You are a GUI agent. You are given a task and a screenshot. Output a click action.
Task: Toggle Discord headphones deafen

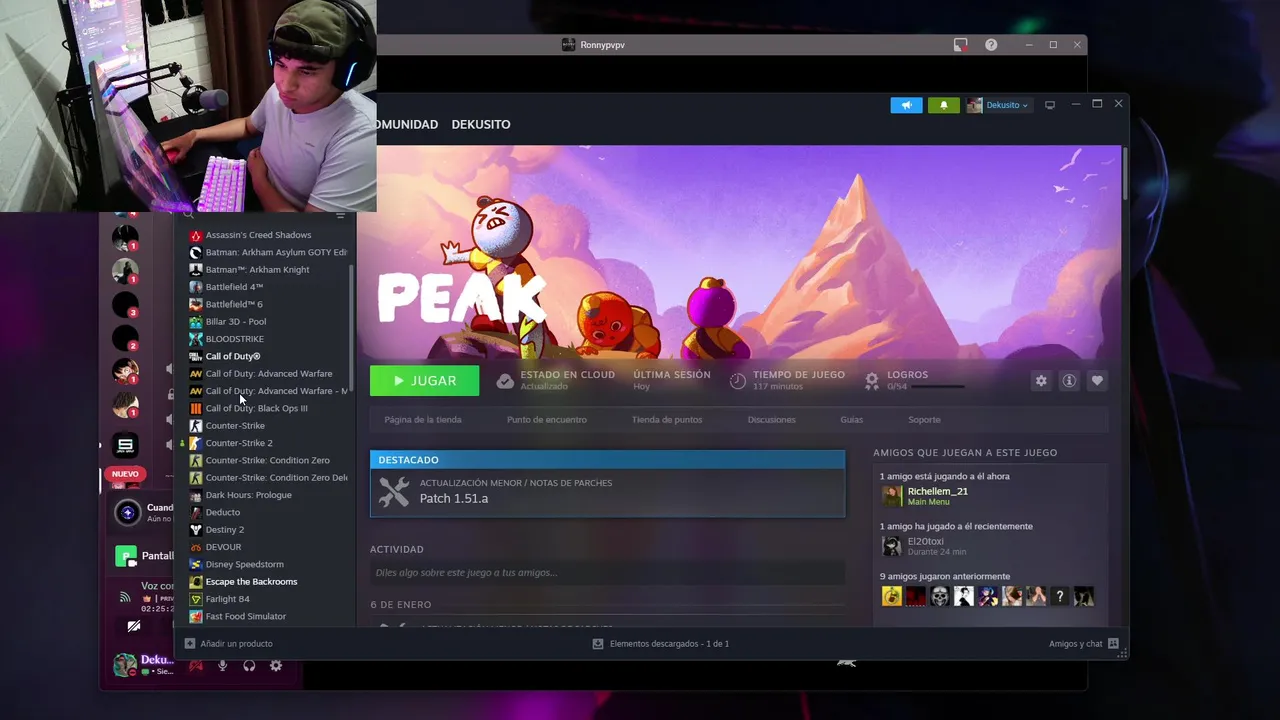point(249,666)
